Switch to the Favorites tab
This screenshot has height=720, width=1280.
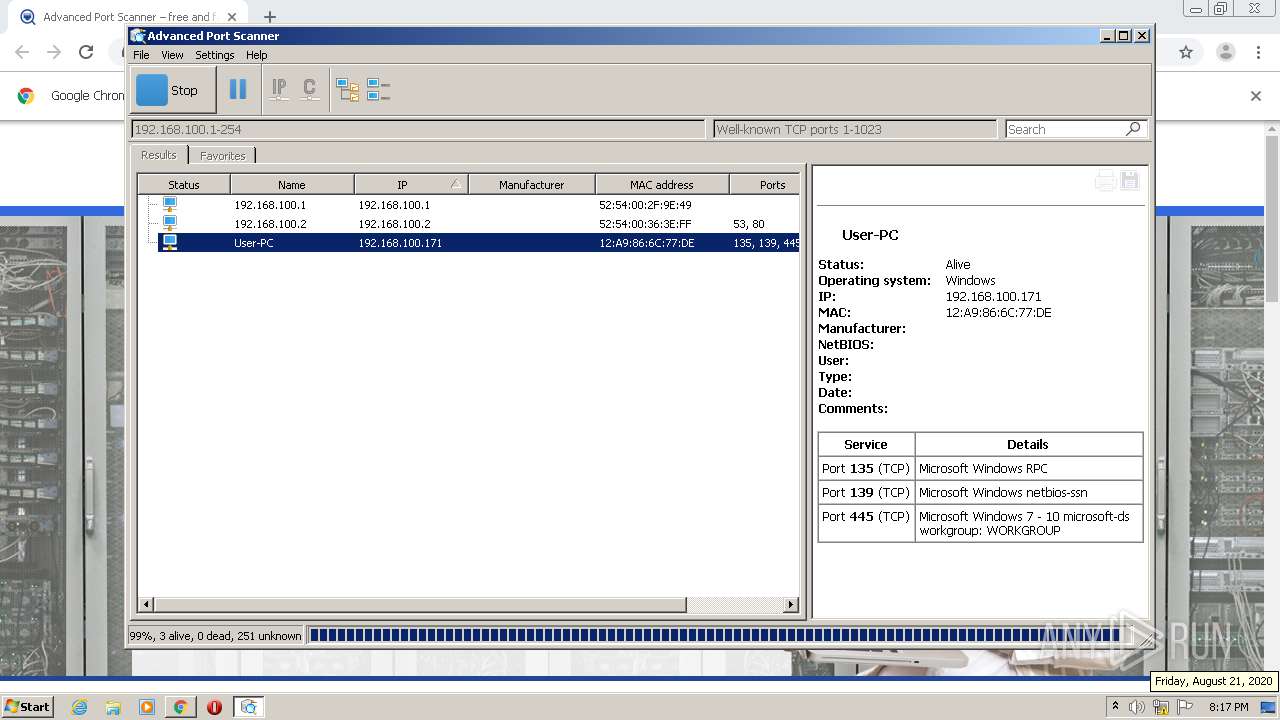tap(222, 156)
